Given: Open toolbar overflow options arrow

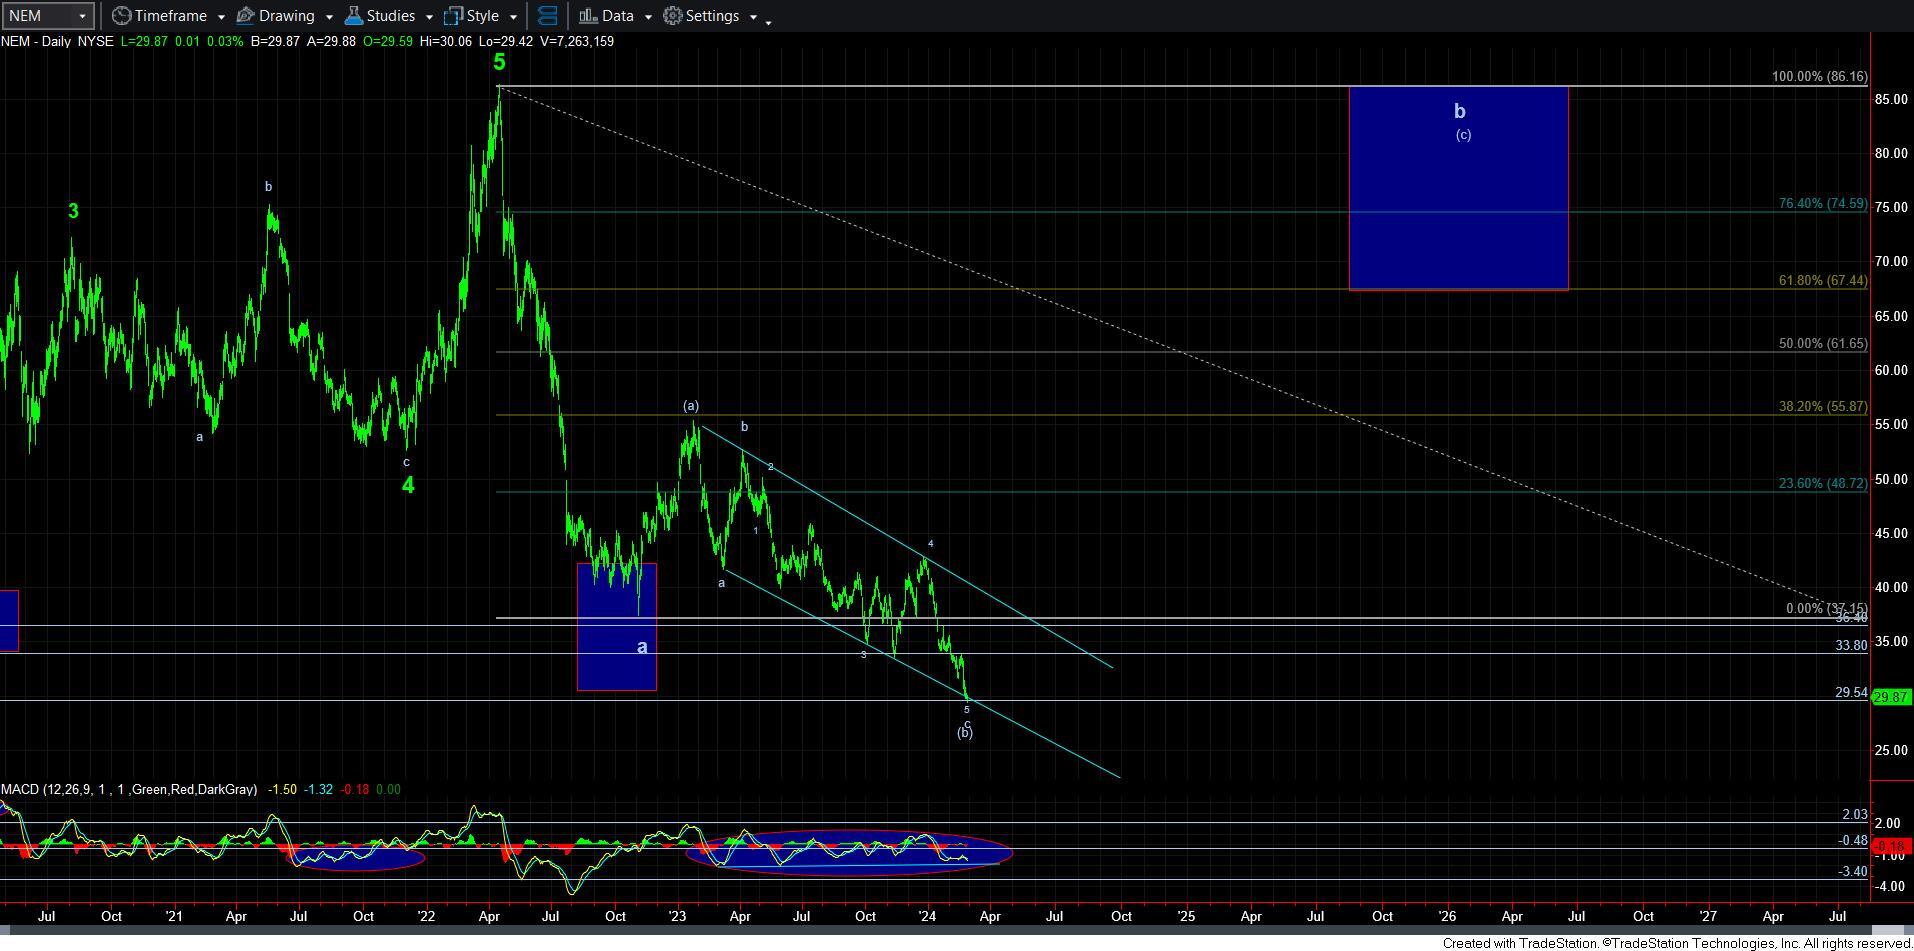Looking at the screenshot, I should pos(768,21).
